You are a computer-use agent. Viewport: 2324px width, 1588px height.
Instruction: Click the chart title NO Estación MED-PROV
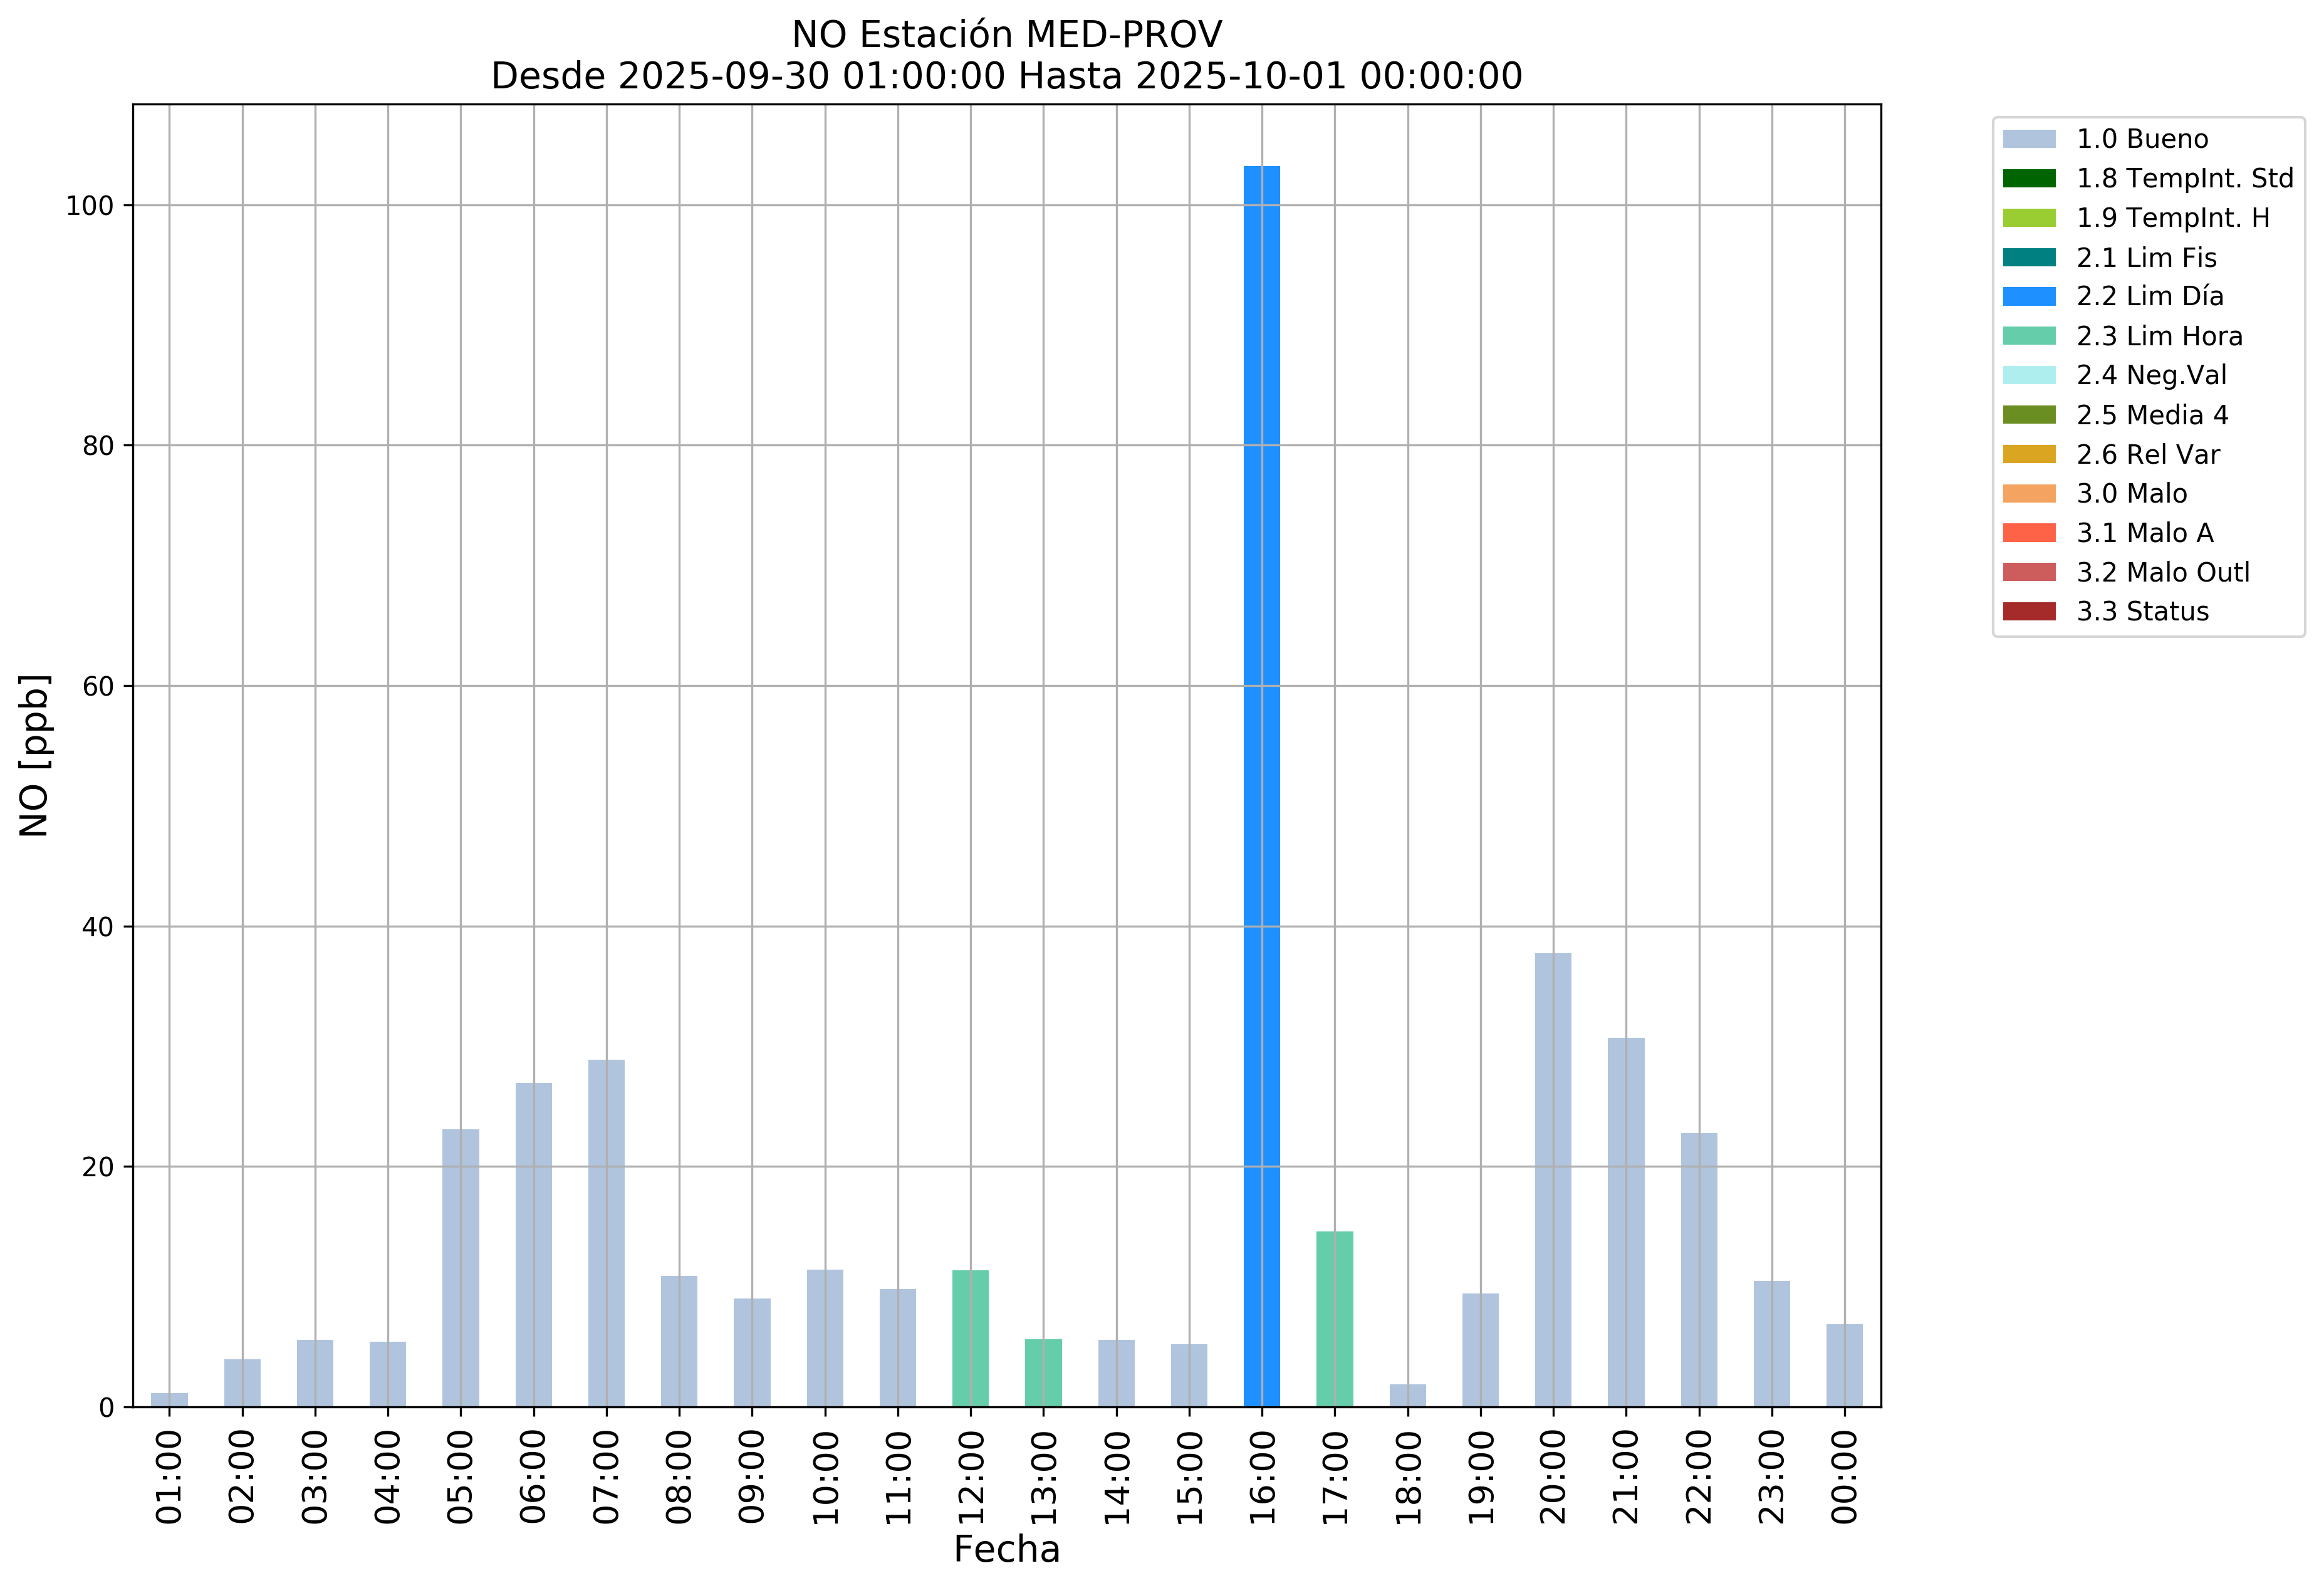[1006, 35]
